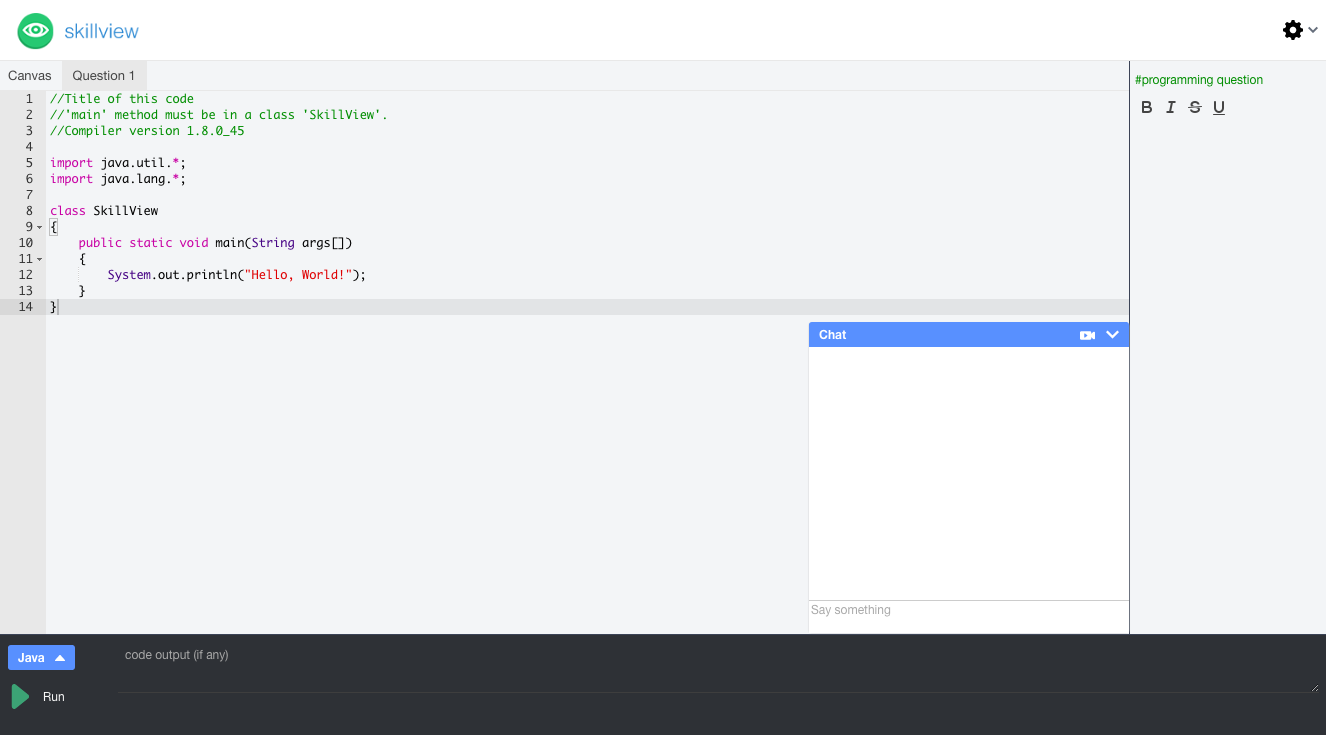Screen dimensions: 1326x735
Task: Collapse the main method fold at line 11
Action: pyautogui.click(x=39, y=258)
